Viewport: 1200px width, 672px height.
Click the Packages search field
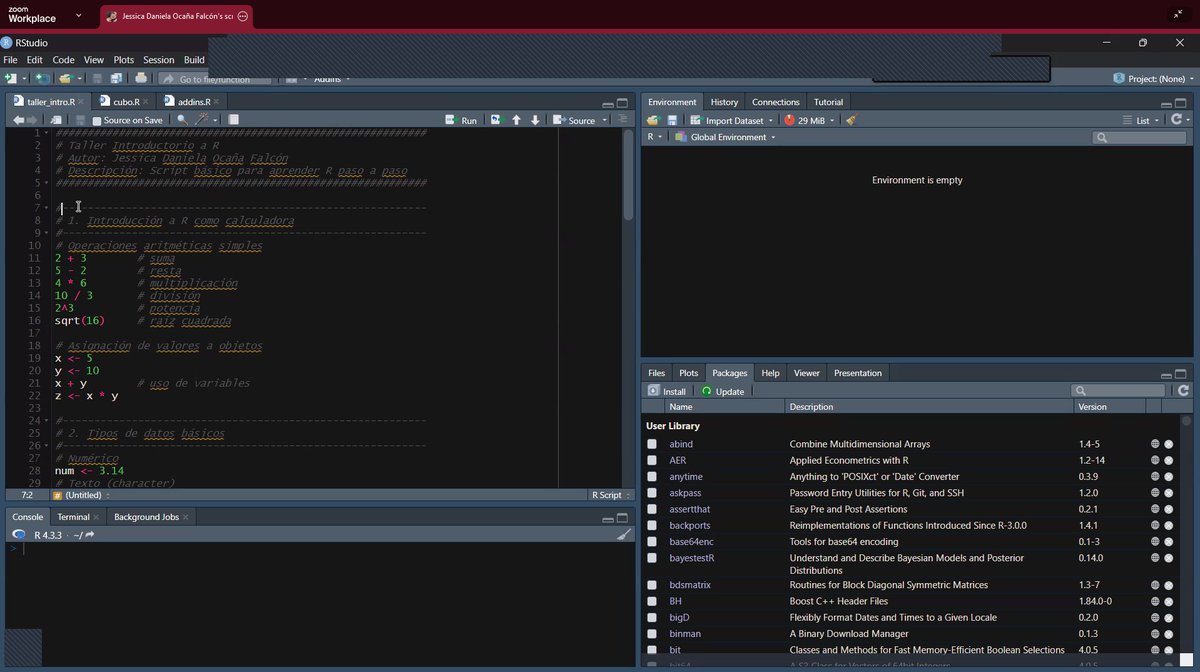[1118, 391]
